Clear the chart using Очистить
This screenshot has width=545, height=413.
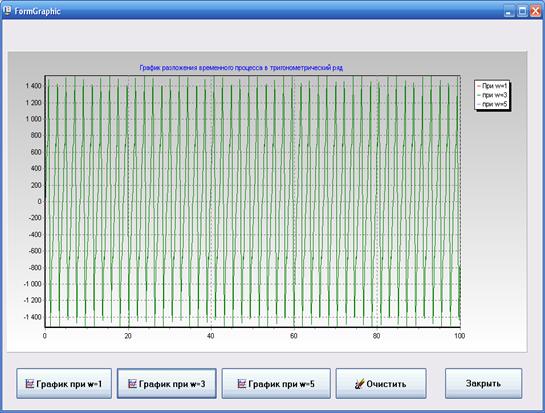(x=381, y=383)
